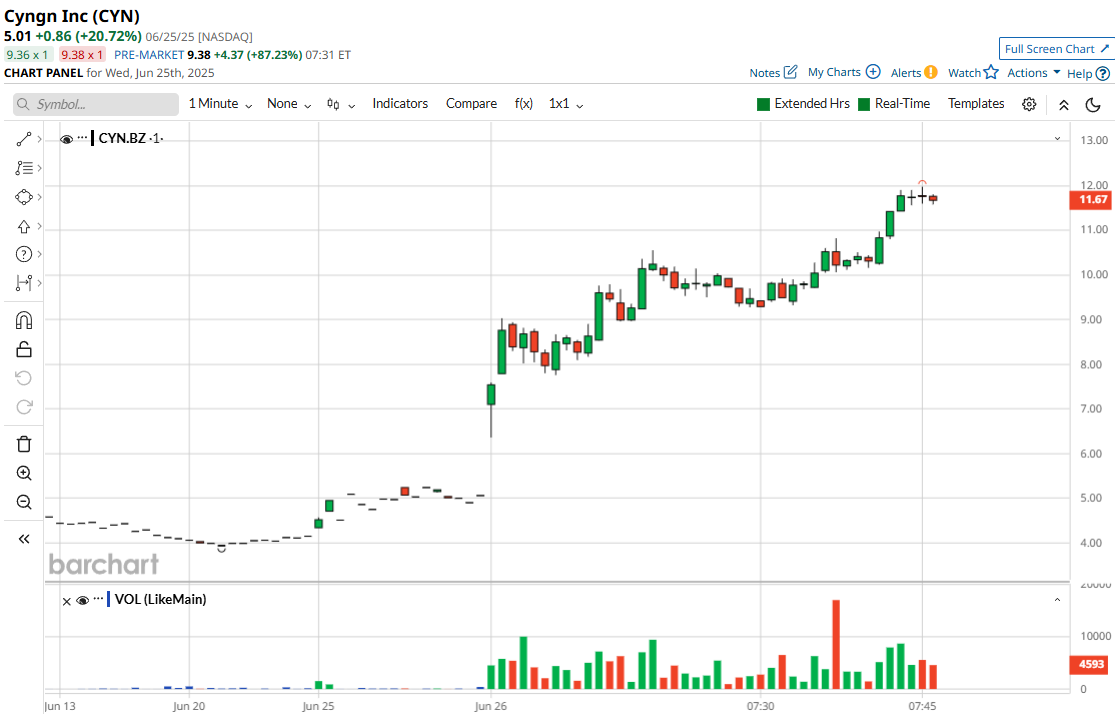
Task: Click the Watch star icon
Action: coord(991,72)
